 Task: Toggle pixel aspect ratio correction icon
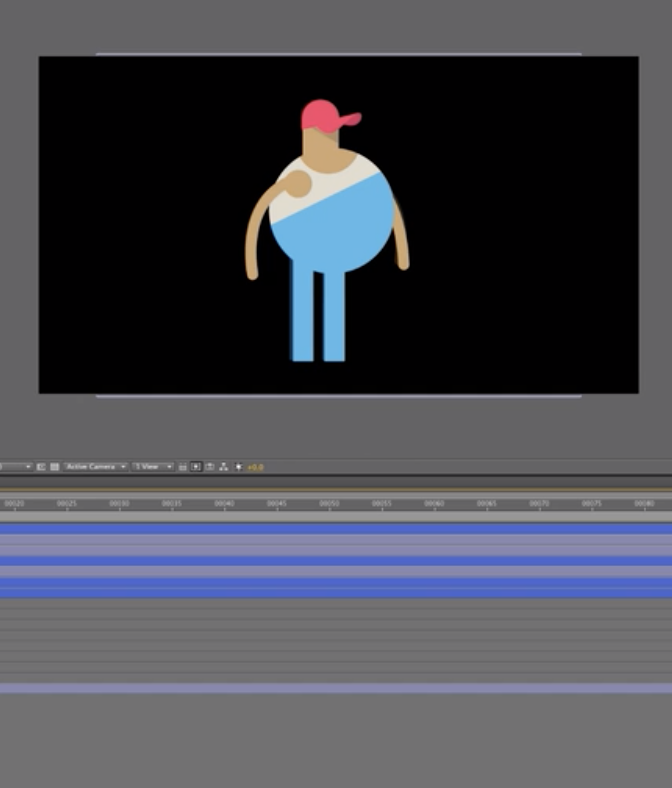coord(183,467)
